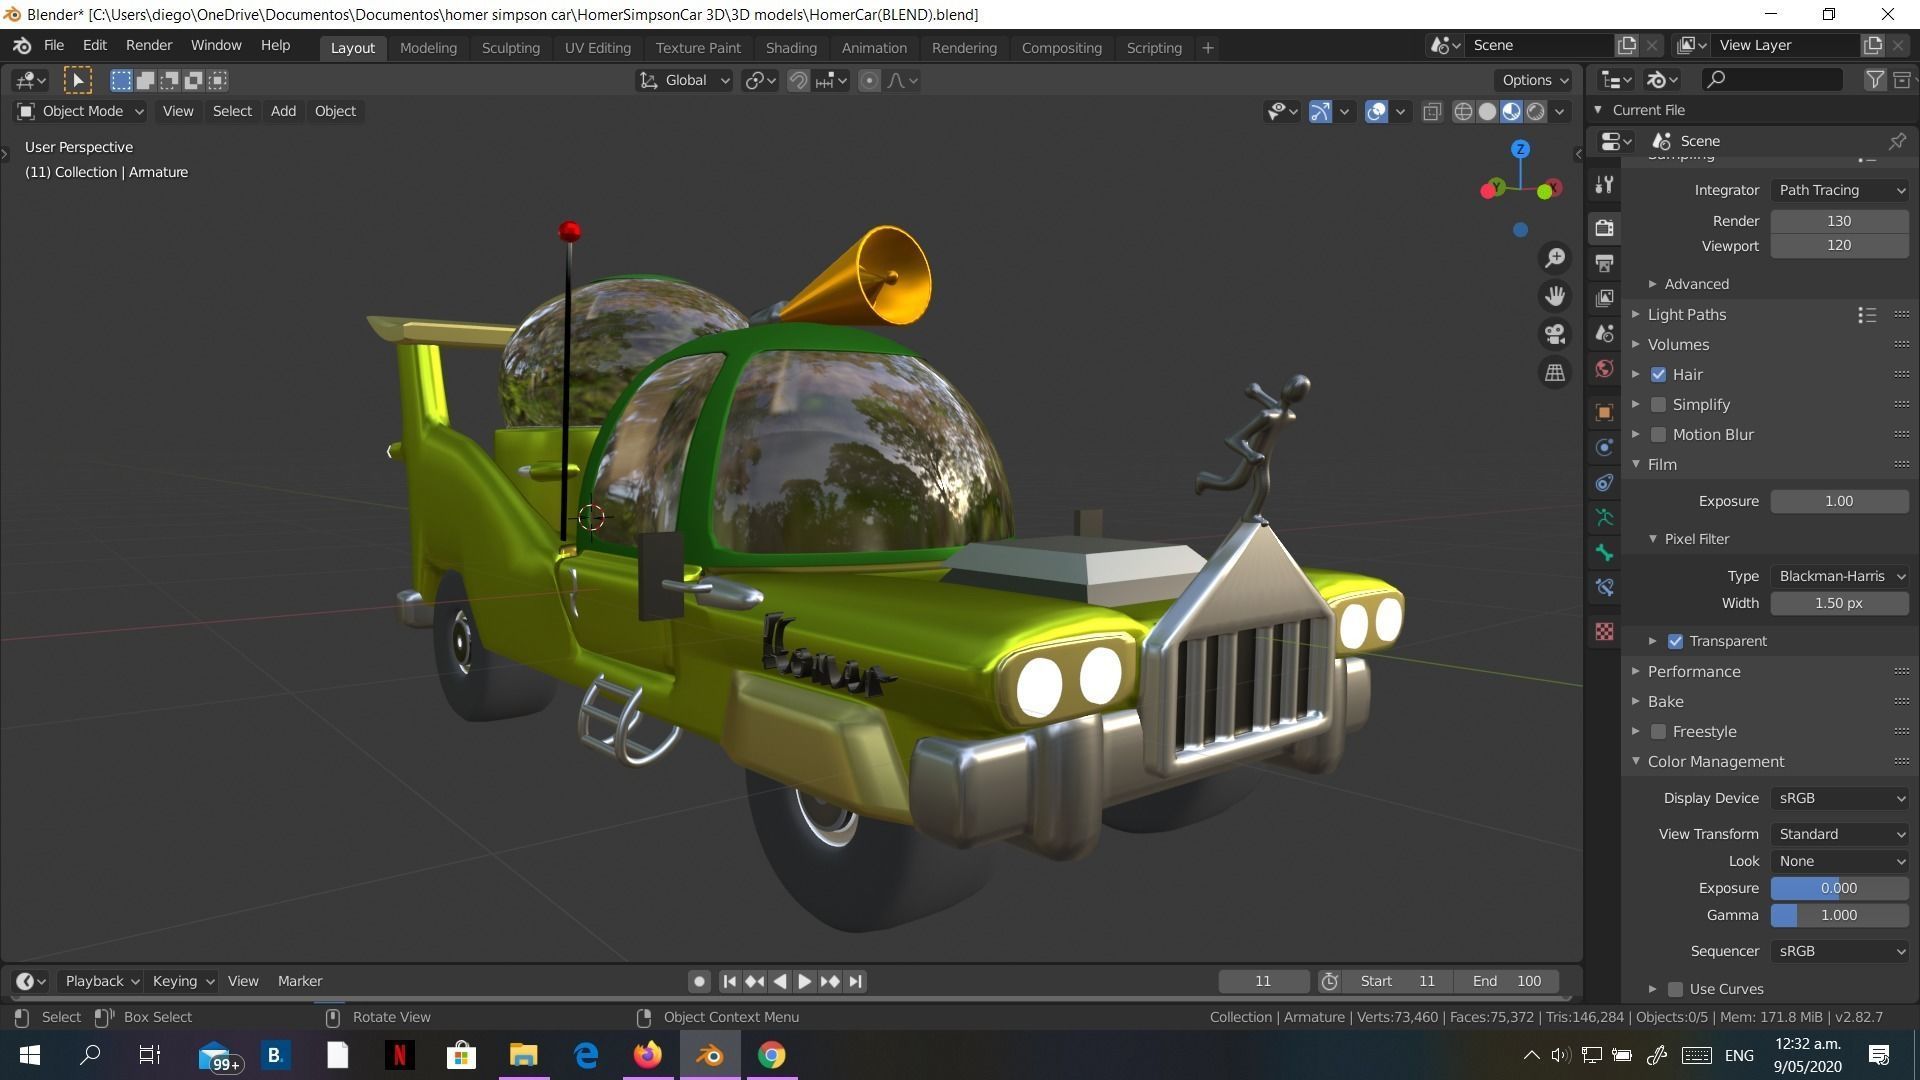Open the View Transform Standard dropdown
The height and width of the screenshot is (1080, 1920).
click(x=1839, y=834)
